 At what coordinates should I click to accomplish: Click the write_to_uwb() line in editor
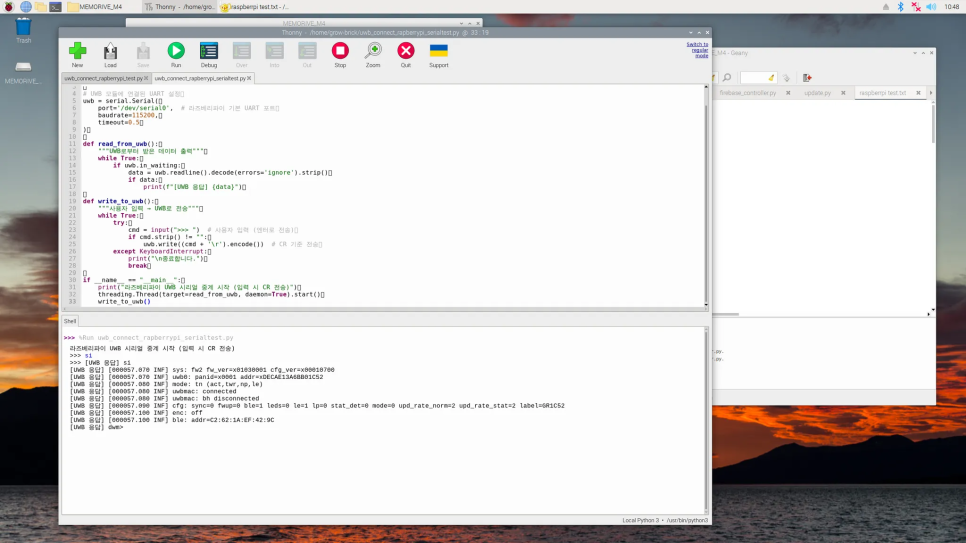coord(124,301)
